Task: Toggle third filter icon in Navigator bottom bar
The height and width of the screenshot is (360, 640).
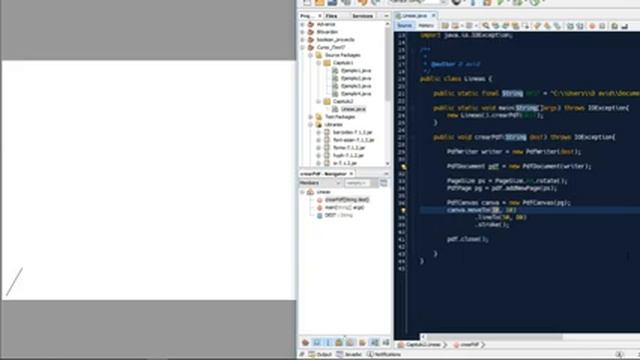Action: (x=327, y=342)
